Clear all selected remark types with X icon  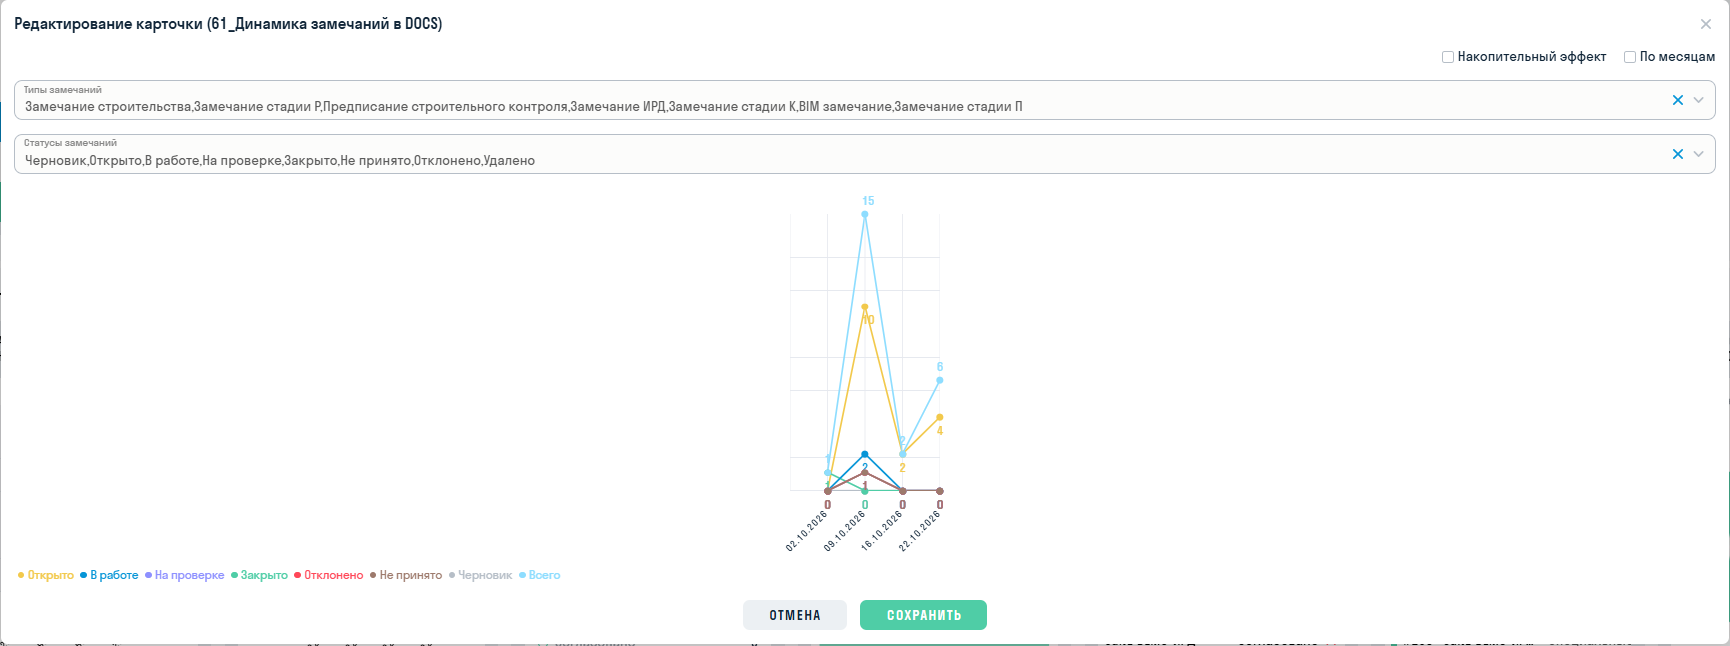point(1678,100)
